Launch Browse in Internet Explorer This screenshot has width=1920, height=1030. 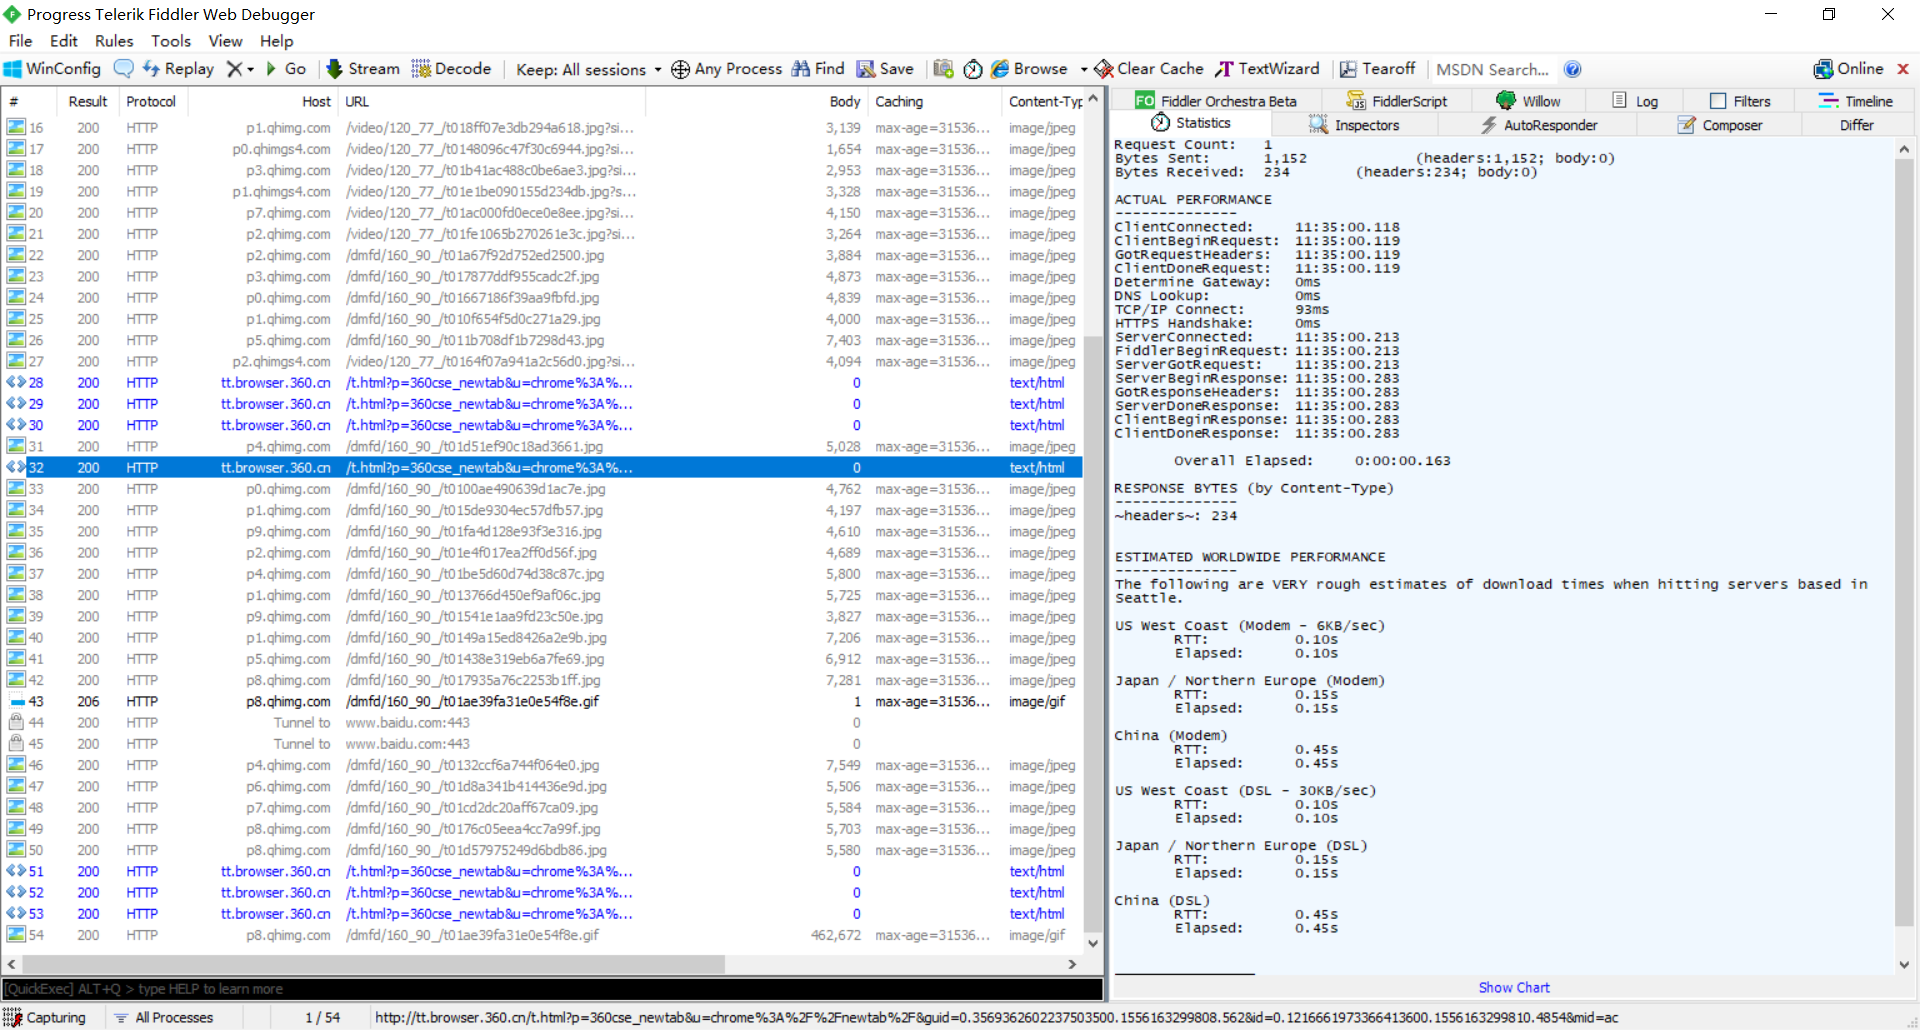pyautogui.click(x=1029, y=69)
